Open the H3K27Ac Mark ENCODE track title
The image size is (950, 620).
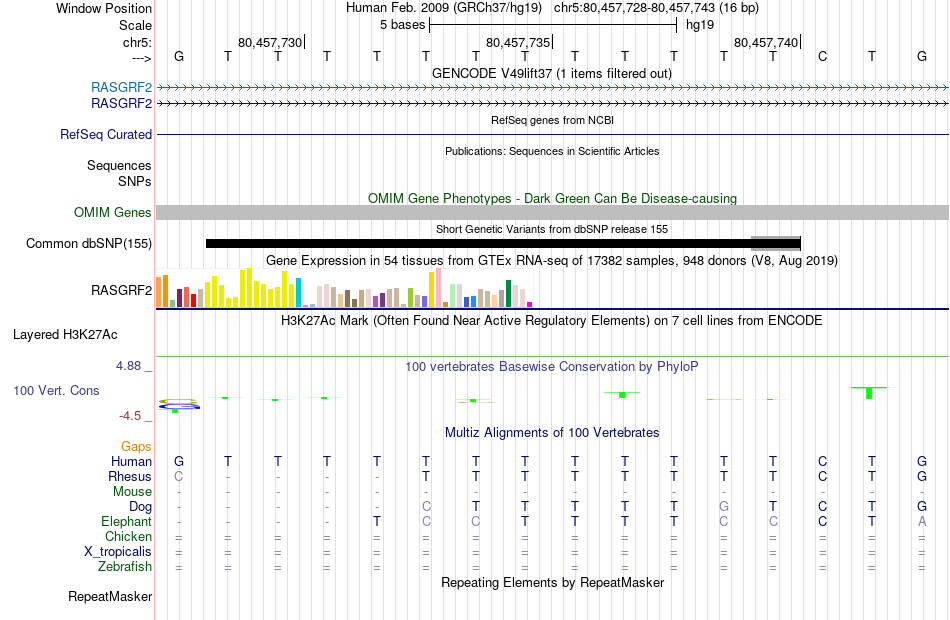click(x=551, y=321)
